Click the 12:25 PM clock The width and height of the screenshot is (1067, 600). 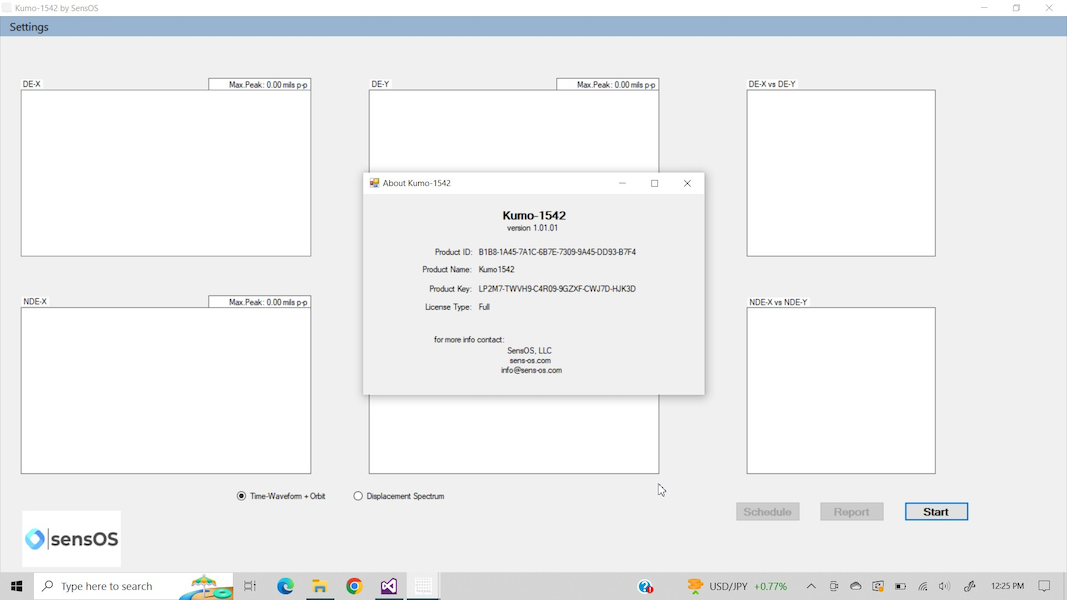coord(1007,586)
